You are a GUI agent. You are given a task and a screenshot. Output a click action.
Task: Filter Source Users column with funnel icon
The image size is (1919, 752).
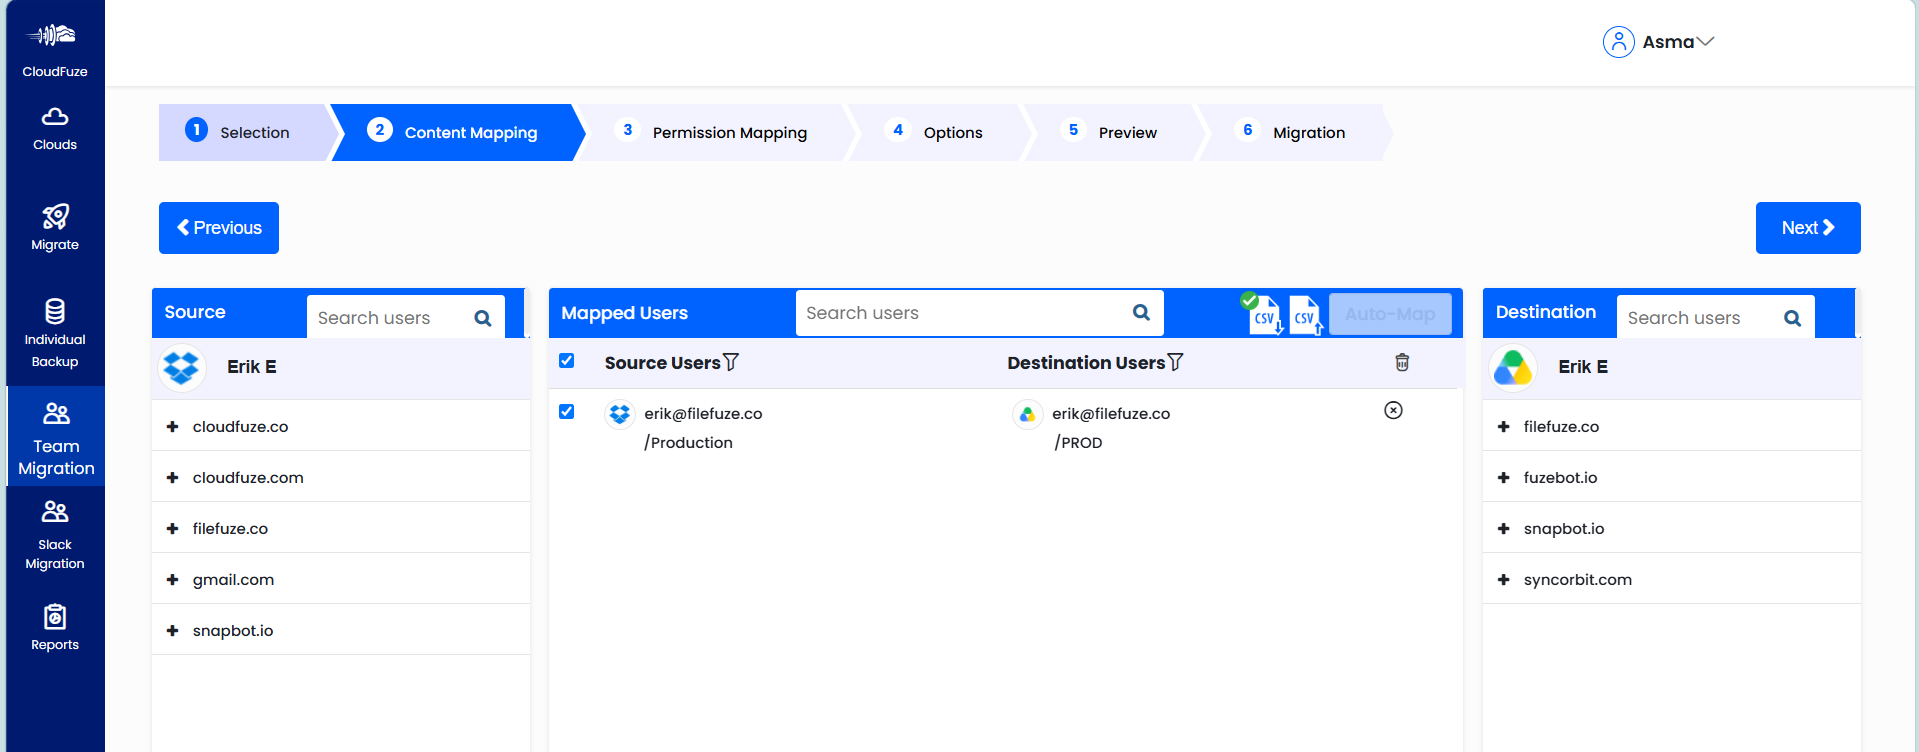click(731, 362)
